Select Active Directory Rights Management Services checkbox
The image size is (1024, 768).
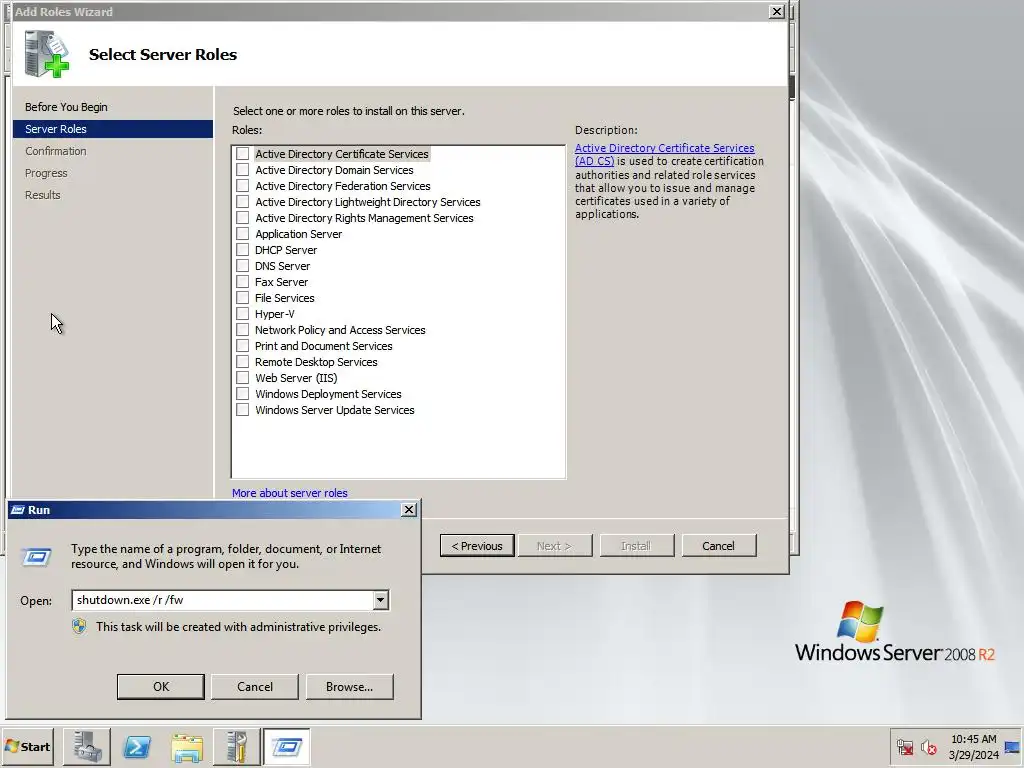[x=242, y=217]
